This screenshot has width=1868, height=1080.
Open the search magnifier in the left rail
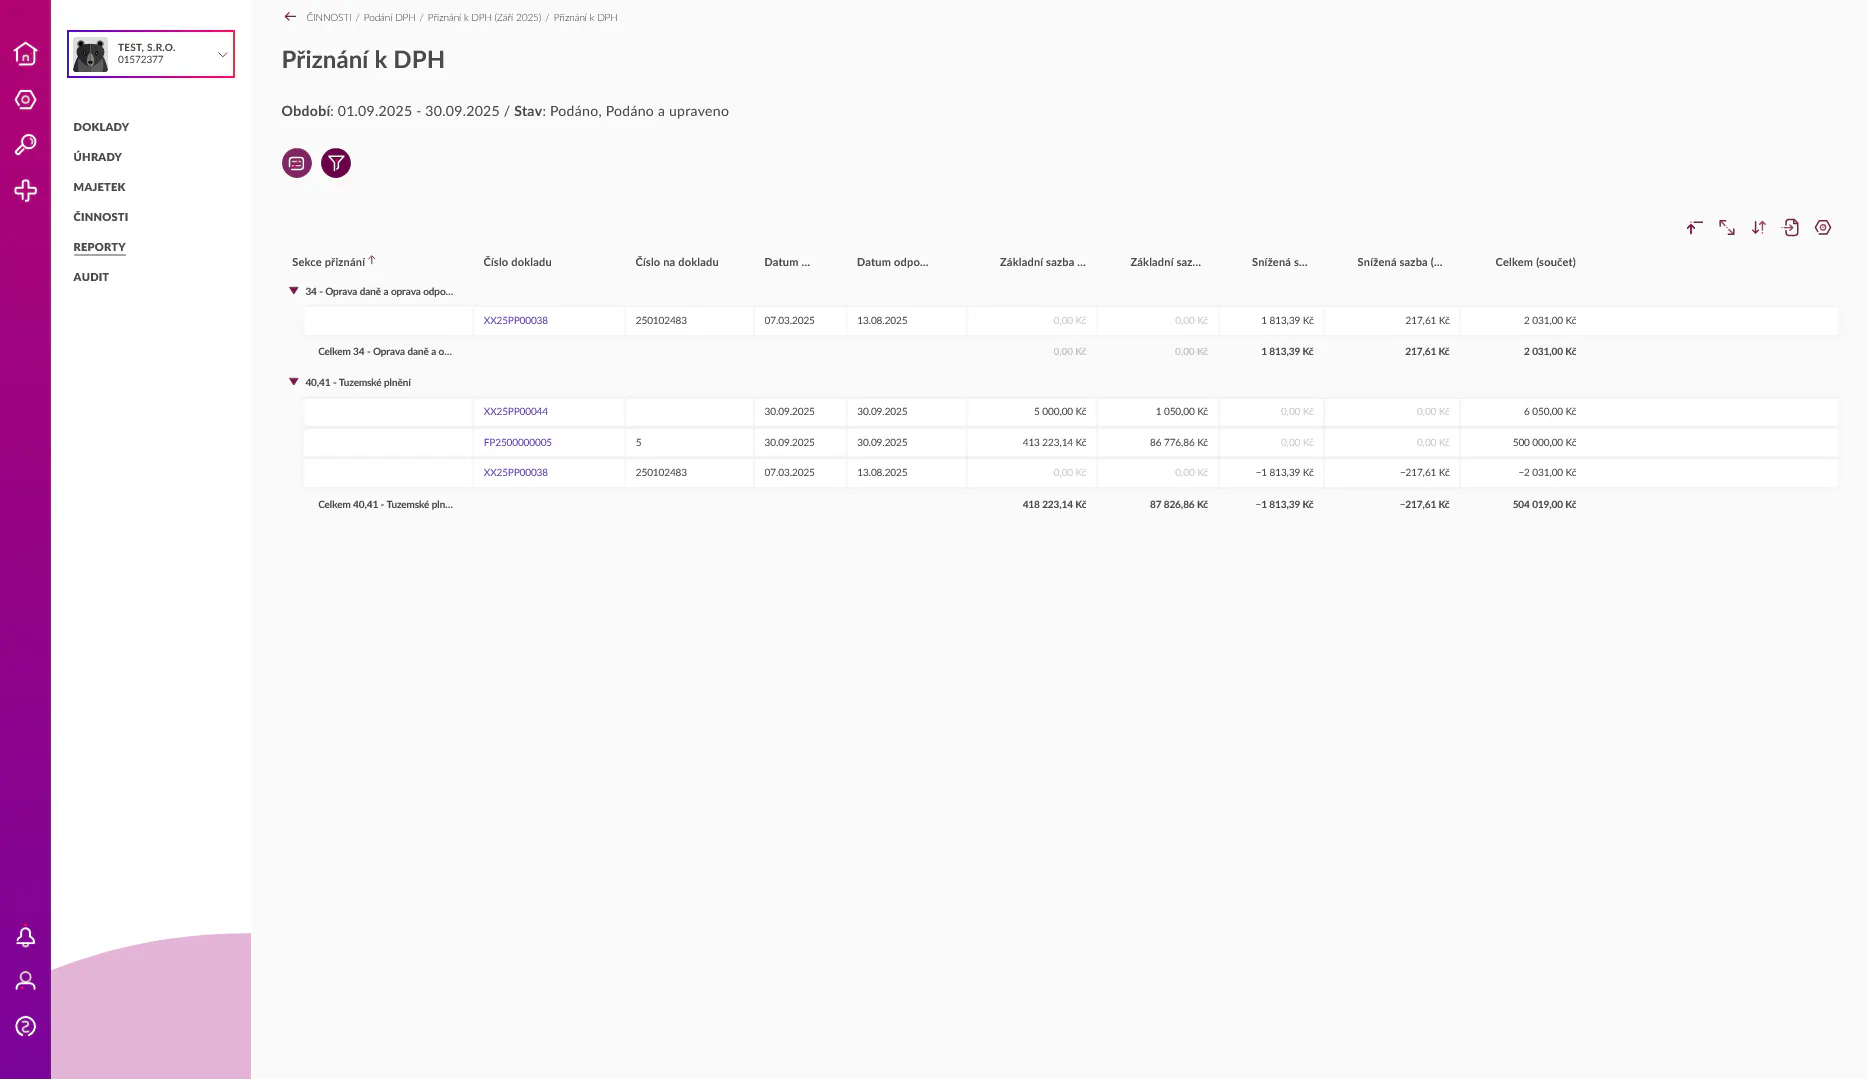point(26,145)
